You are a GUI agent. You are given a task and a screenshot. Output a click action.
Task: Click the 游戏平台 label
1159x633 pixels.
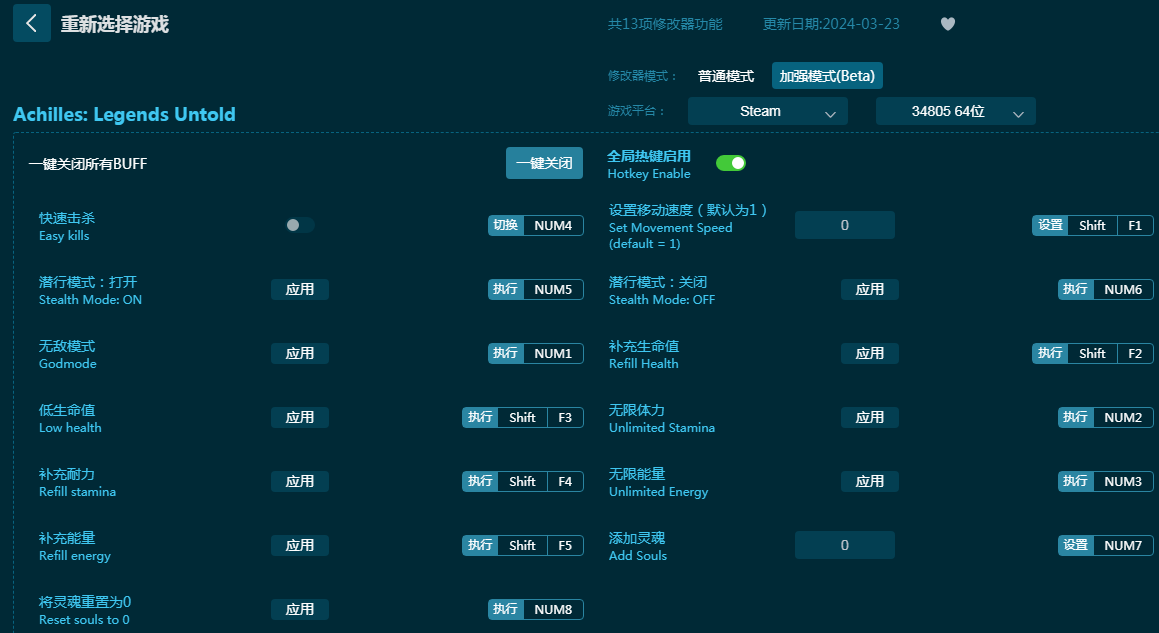click(x=636, y=111)
